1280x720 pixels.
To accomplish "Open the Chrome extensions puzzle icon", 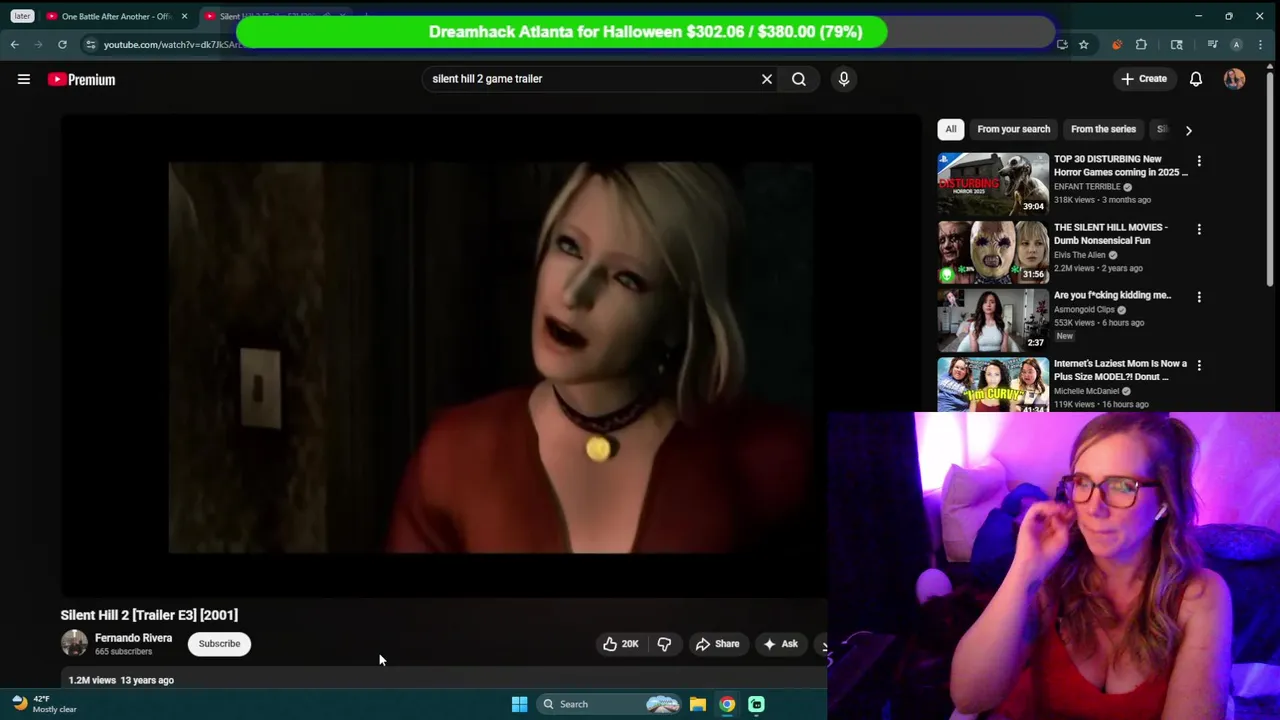I will (1141, 44).
